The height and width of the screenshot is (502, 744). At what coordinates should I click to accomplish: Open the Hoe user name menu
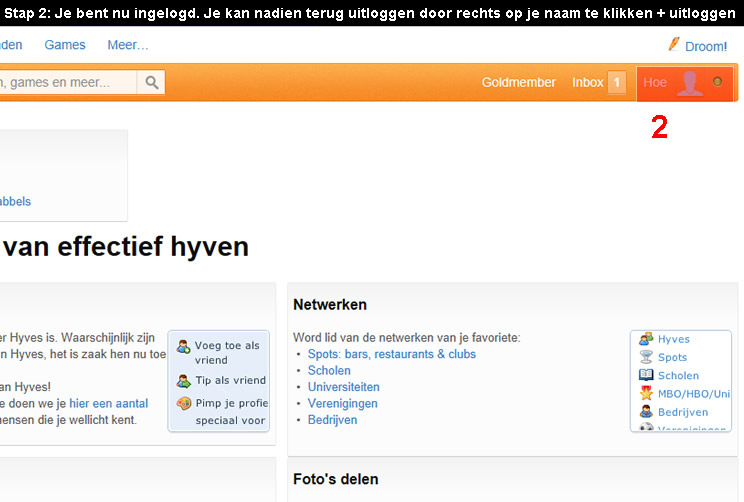click(655, 83)
